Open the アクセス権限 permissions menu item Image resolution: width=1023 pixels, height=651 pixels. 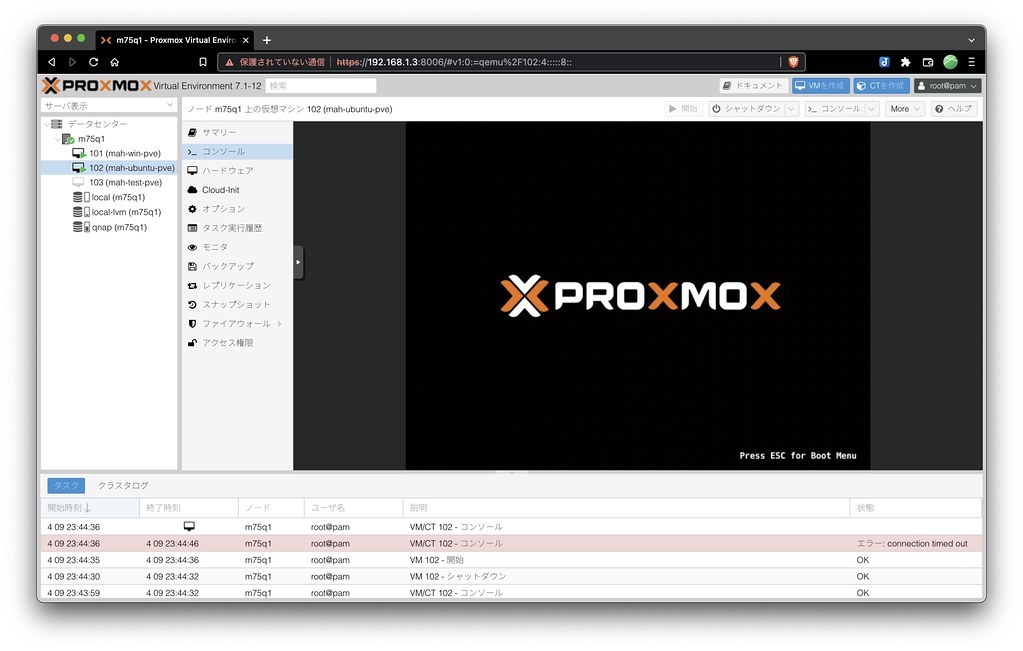pos(237,342)
